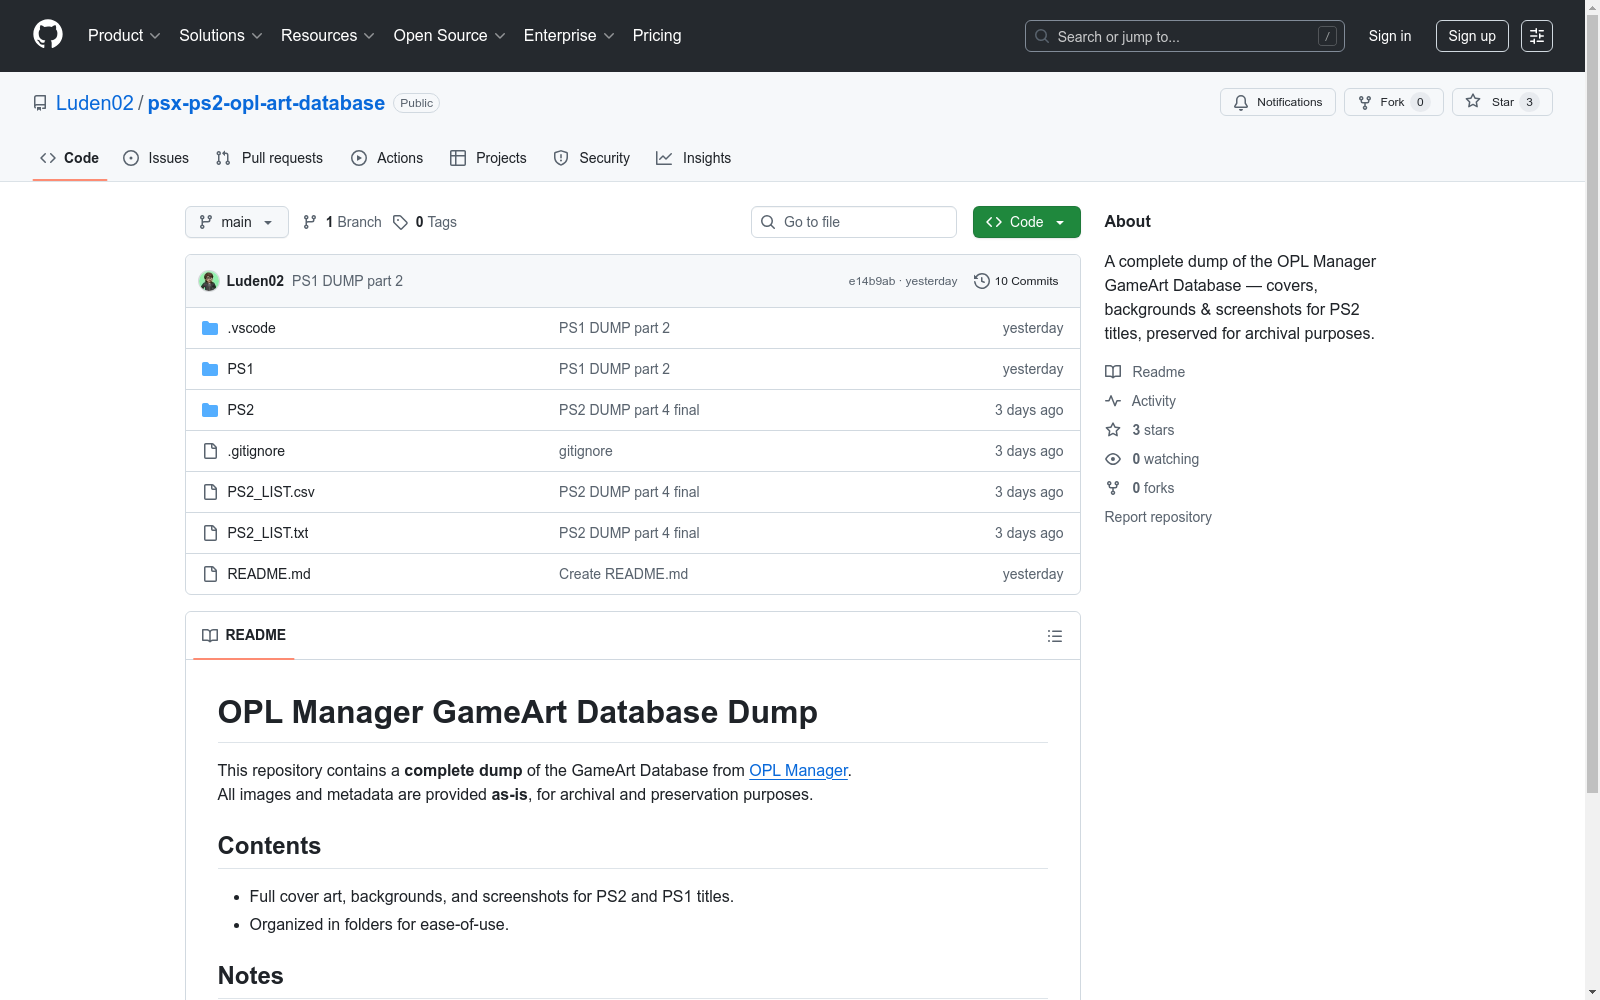1600x1000 pixels.
Task: Click the PS1 folder icon
Action: pos(210,369)
